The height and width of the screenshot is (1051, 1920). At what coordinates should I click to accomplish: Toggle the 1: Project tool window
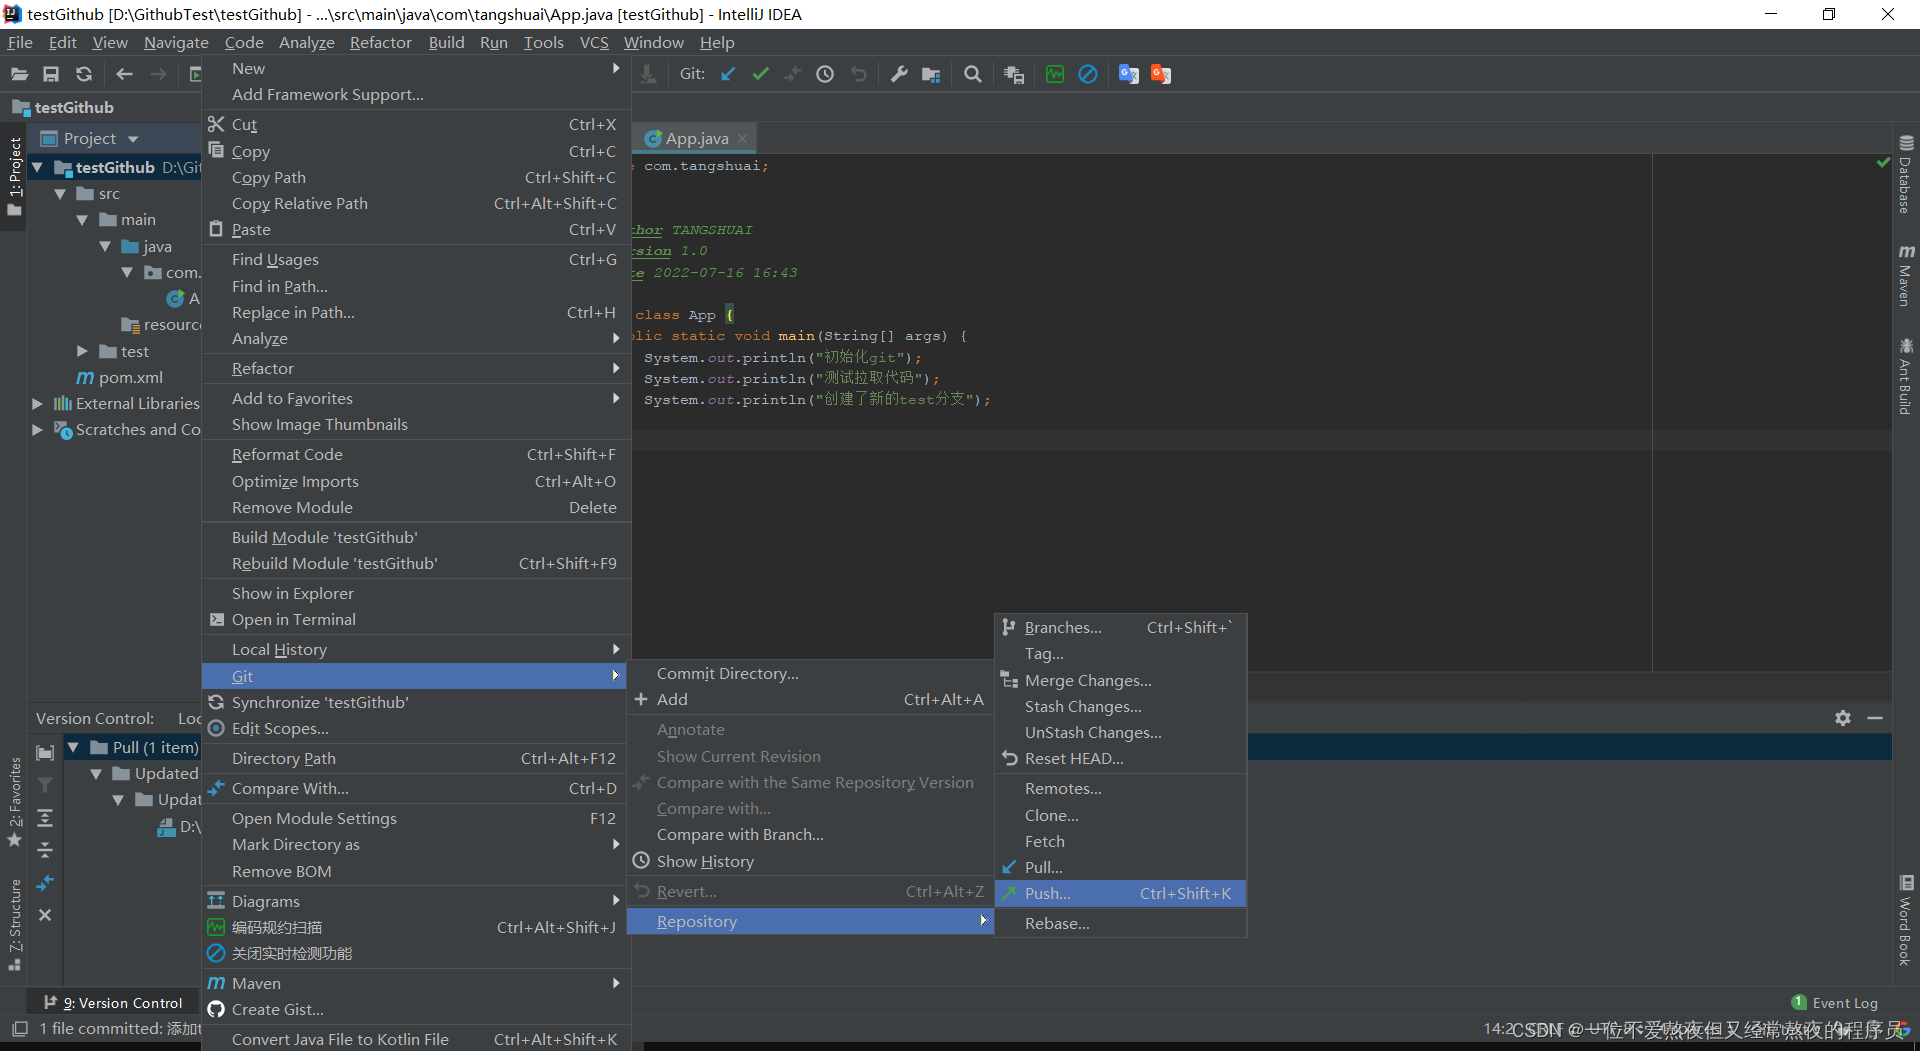[x=14, y=176]
